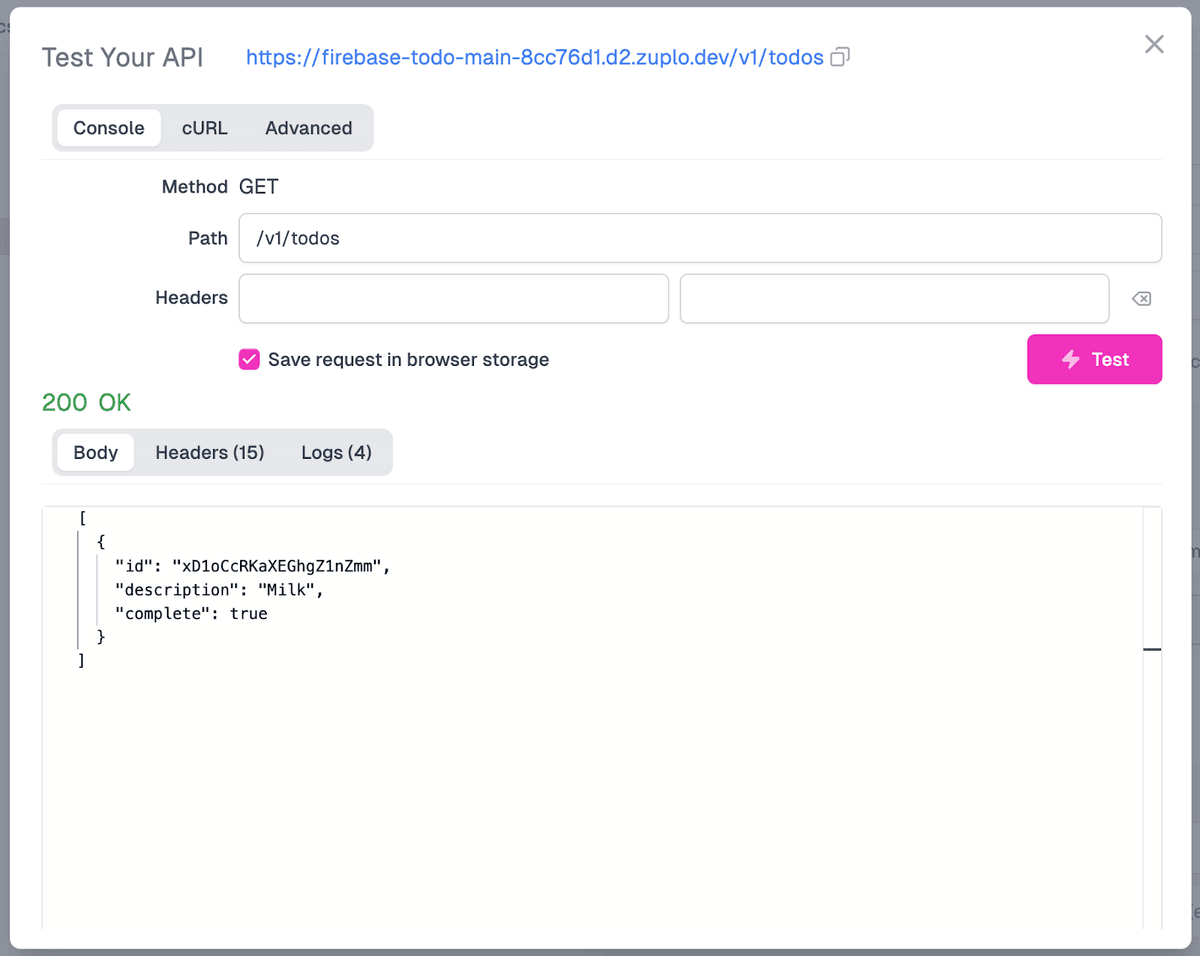Click the second header value field

click(894, 298)
